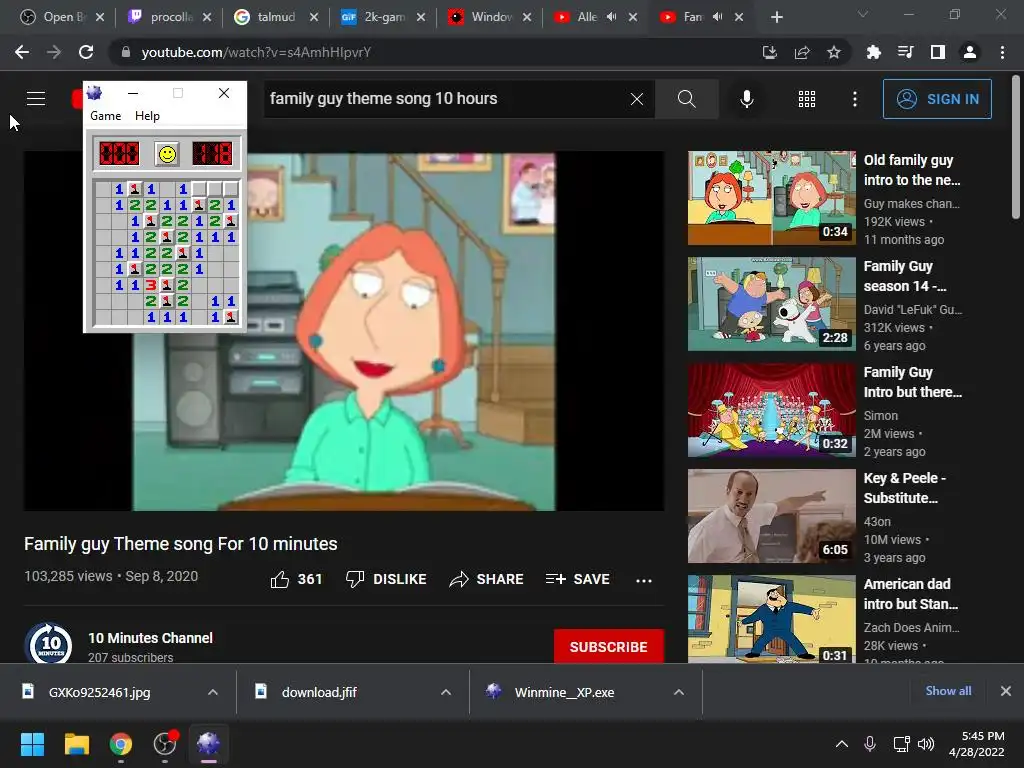
Task: Open the Minesweeper Game menu
Action: pos(105,116)
